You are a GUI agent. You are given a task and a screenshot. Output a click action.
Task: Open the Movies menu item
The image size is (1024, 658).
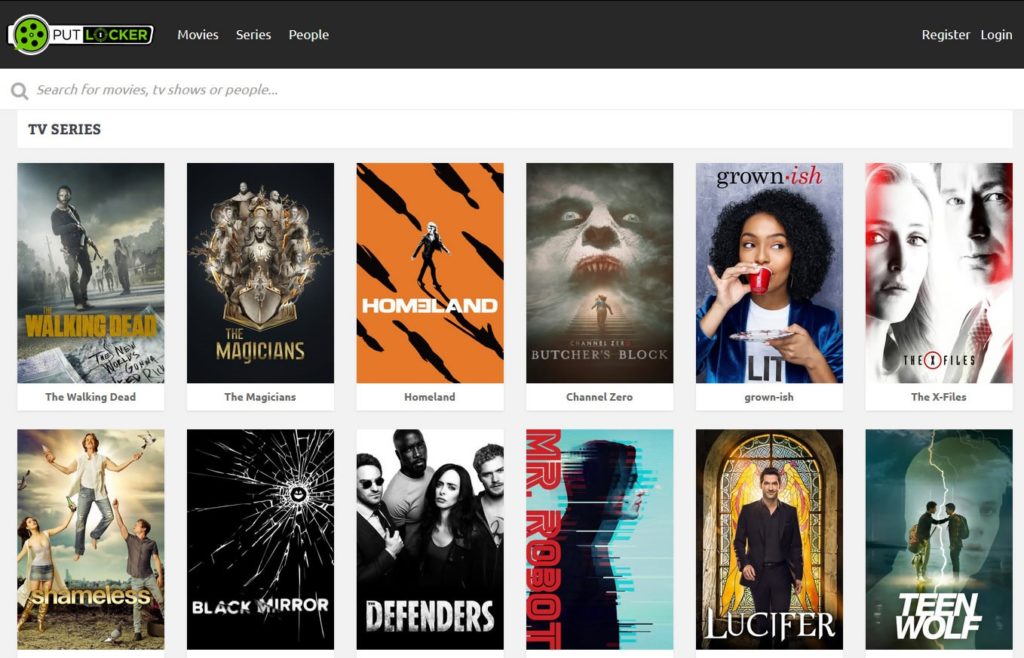pyautogui.click(x=198, y=35)
